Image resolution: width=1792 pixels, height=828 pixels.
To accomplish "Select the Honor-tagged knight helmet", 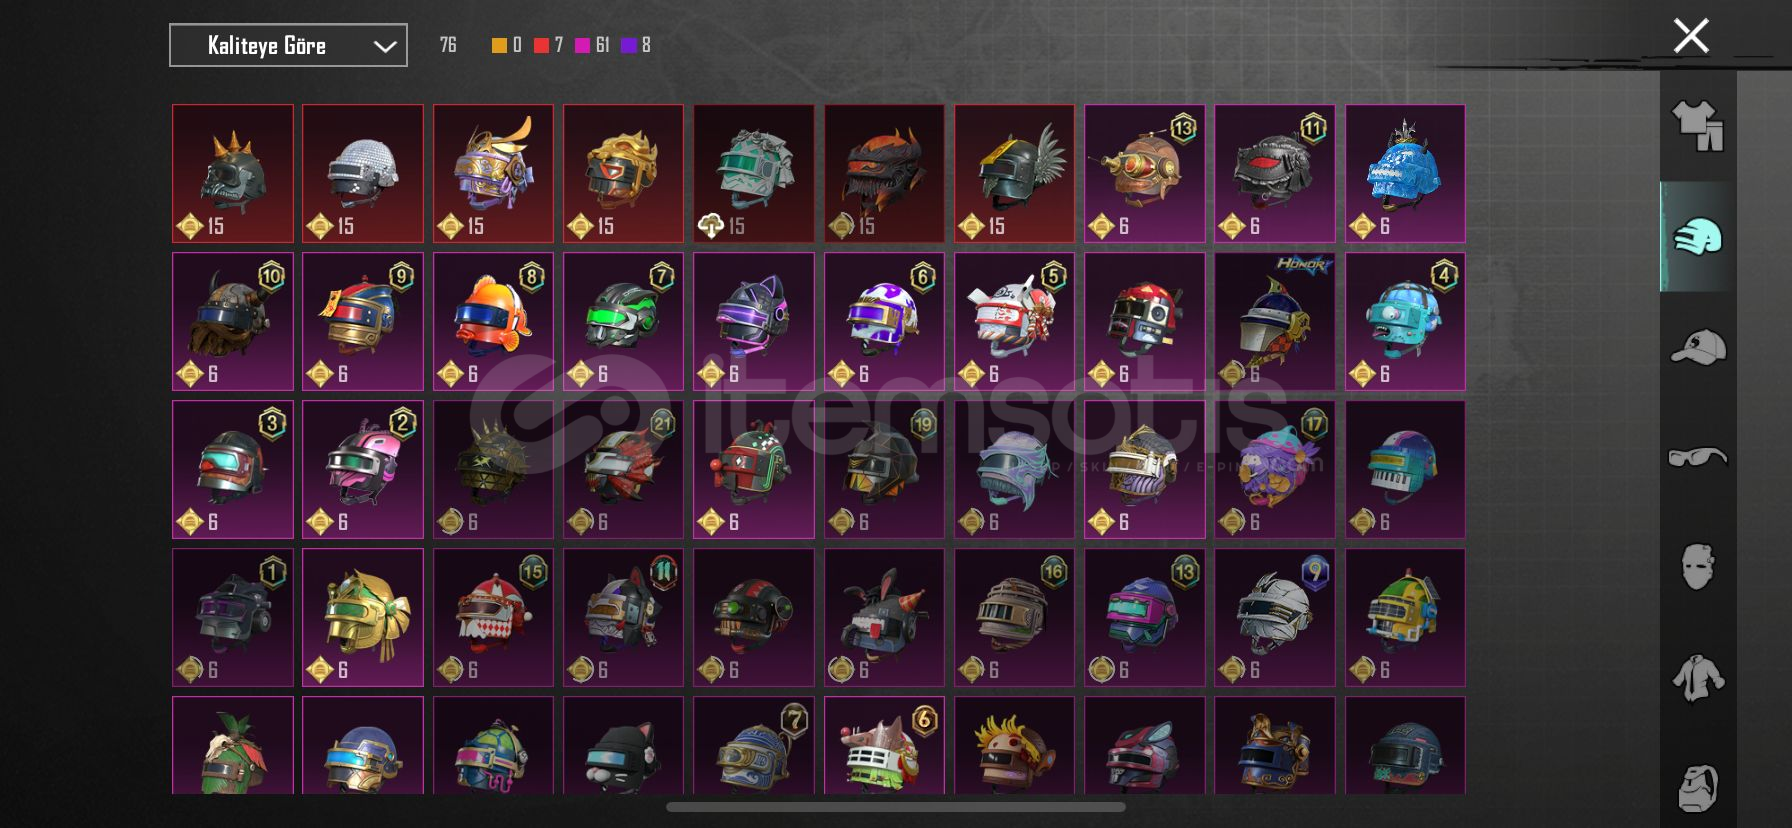I will [1275, 321].
